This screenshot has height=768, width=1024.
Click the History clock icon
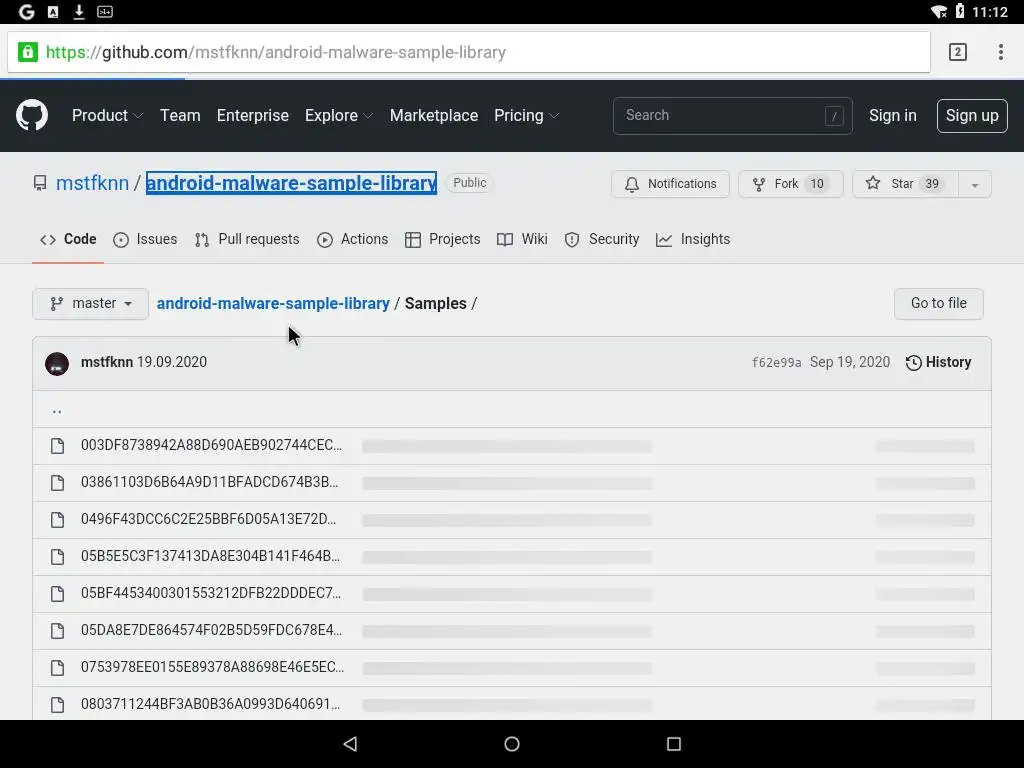click(914, 363)
